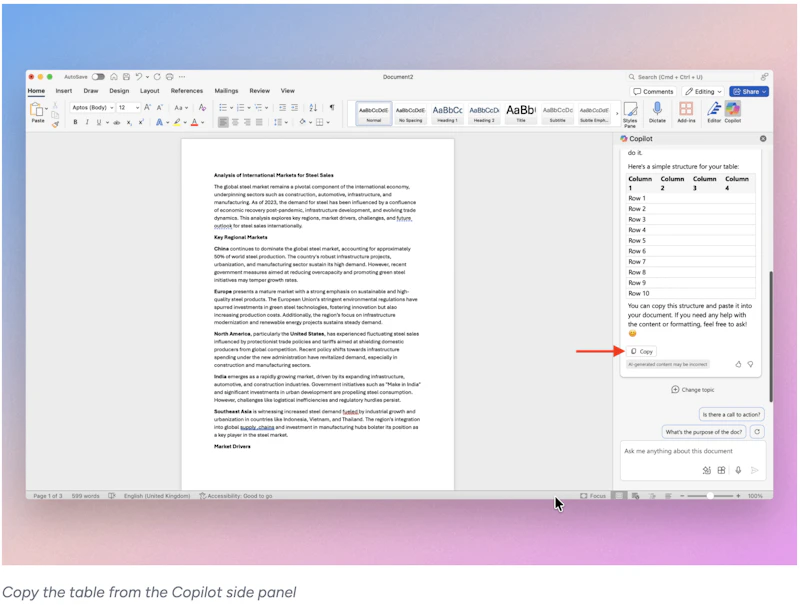
Task: Open the Copilot ribbon button
Action: (x=733, y=112)
